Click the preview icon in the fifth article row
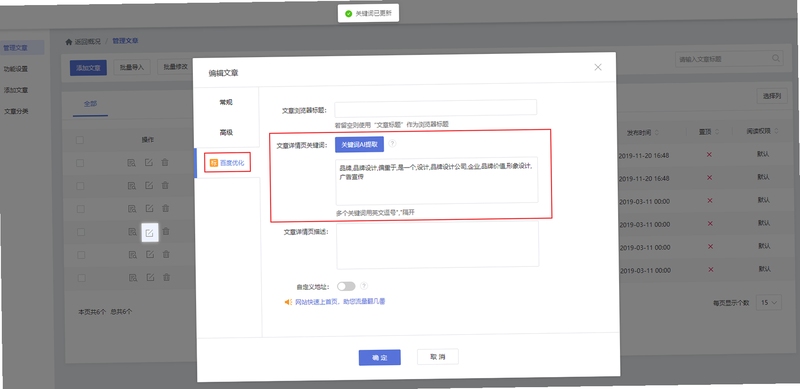The width and height of the screenshot is (800, 389). [132, 255]
